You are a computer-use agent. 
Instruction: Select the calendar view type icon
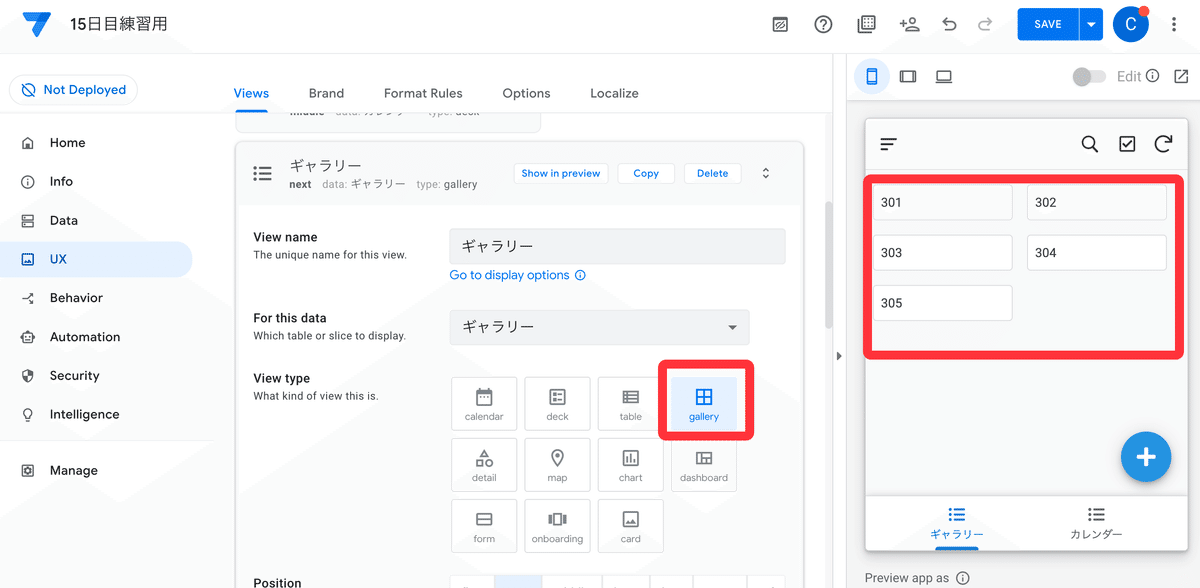[x=484, y=403]
